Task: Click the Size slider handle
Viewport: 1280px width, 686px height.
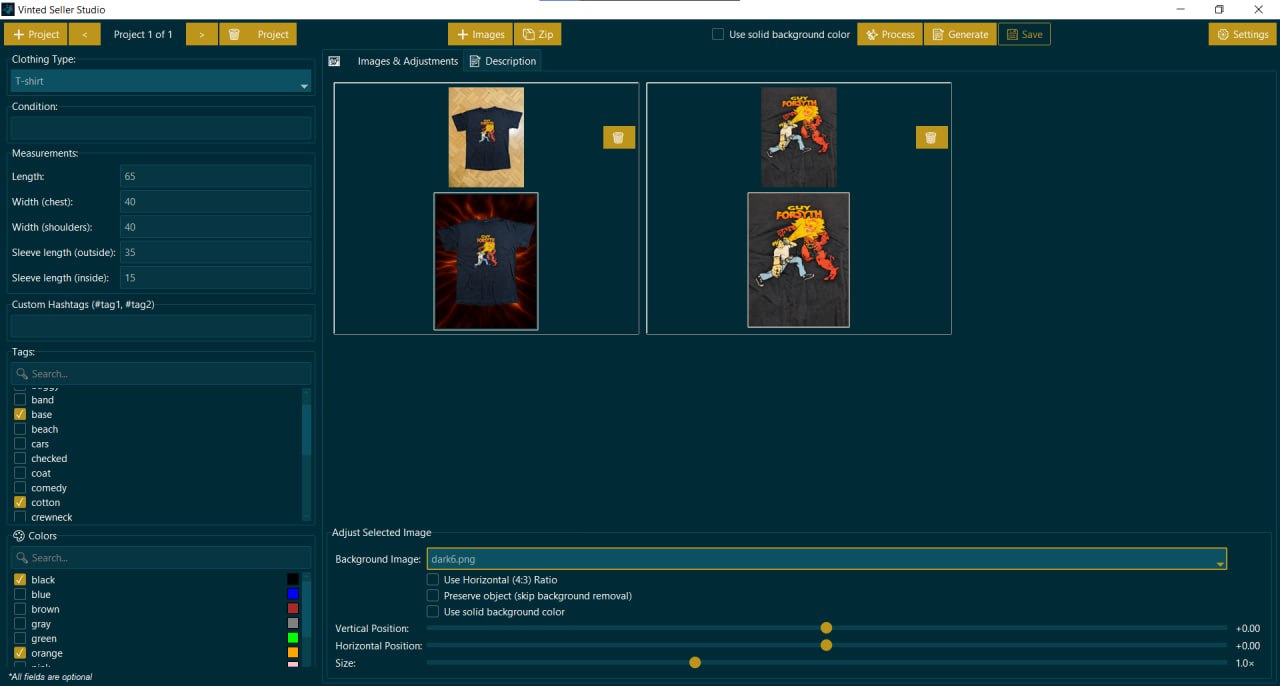Action: 695,663
